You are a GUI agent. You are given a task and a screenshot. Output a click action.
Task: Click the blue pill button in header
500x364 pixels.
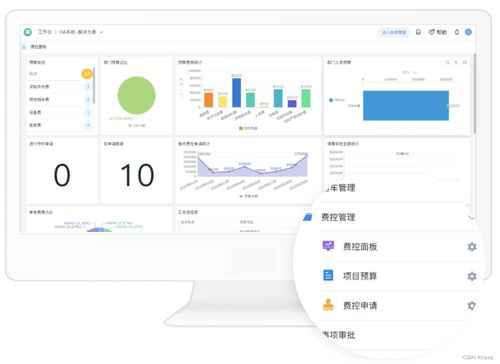pyautogui.click(x=394, y=32)
